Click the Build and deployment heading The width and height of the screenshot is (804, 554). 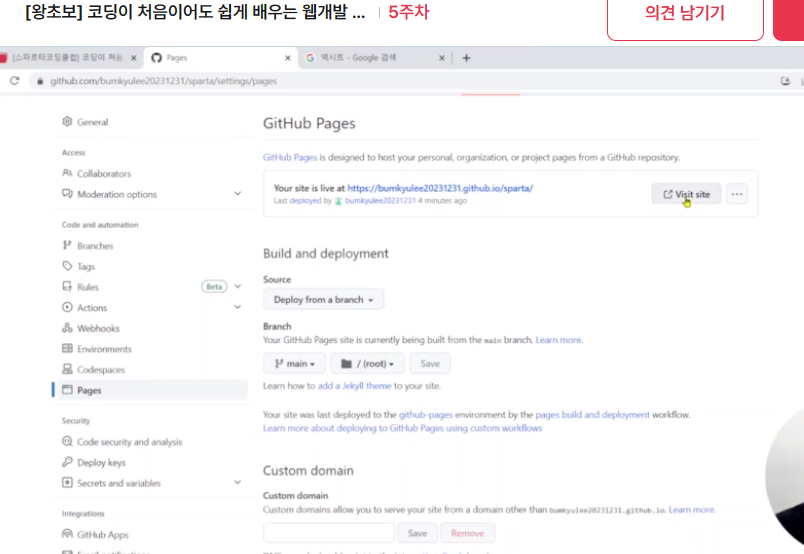[326, 253]
